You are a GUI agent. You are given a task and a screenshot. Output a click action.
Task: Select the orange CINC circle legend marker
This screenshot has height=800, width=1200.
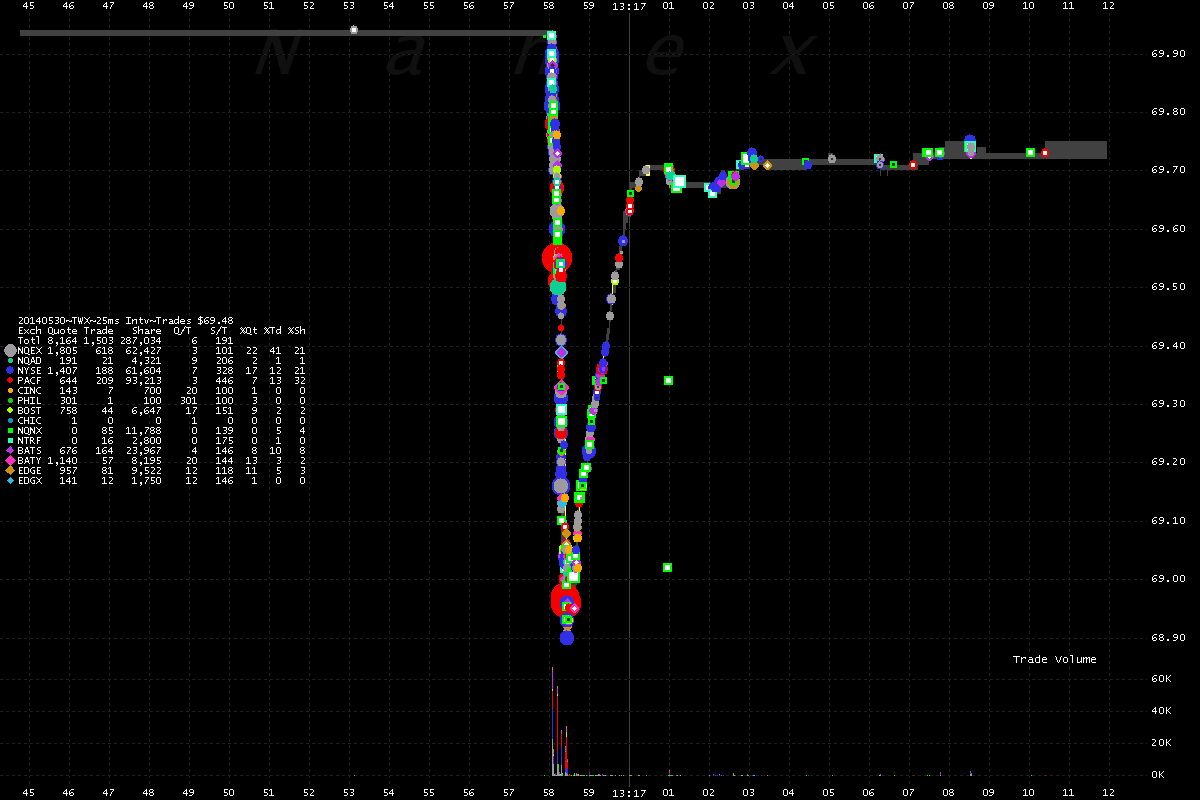coord(10,391)
